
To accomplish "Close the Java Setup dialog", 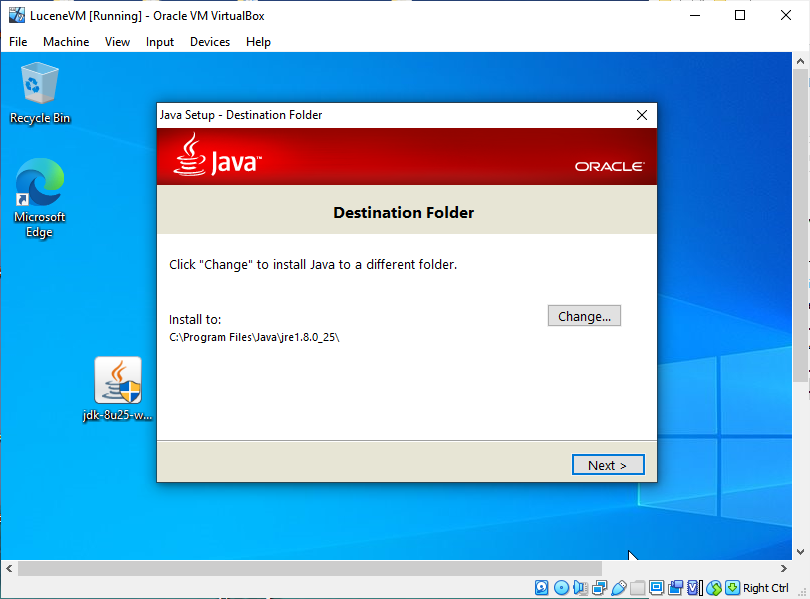I will (x=642, y=115).
